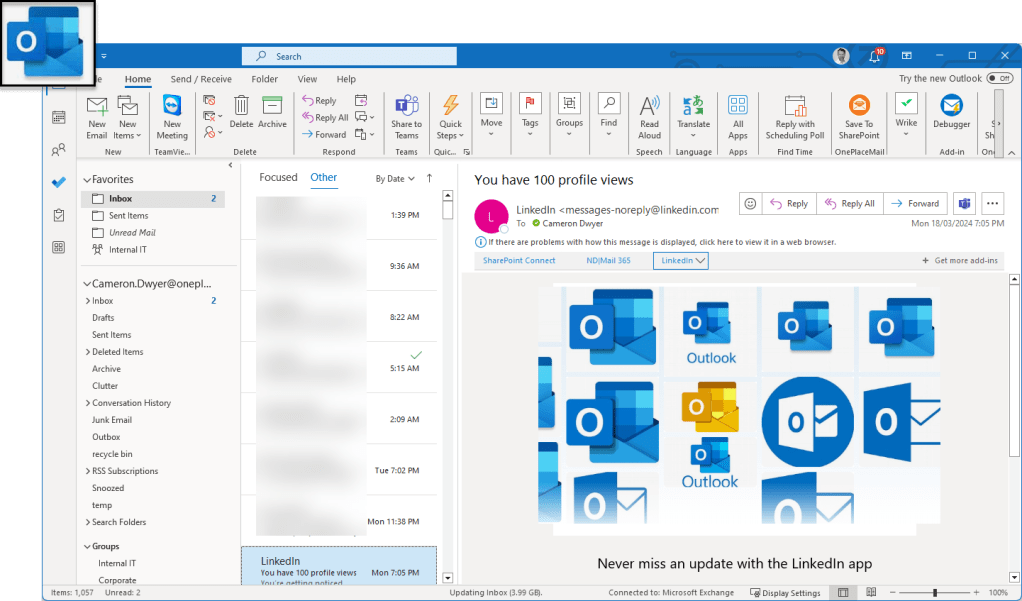Toggle Try the new Outlook switch
Viewport: 1022px width, 601px height.
click(998, 78)
